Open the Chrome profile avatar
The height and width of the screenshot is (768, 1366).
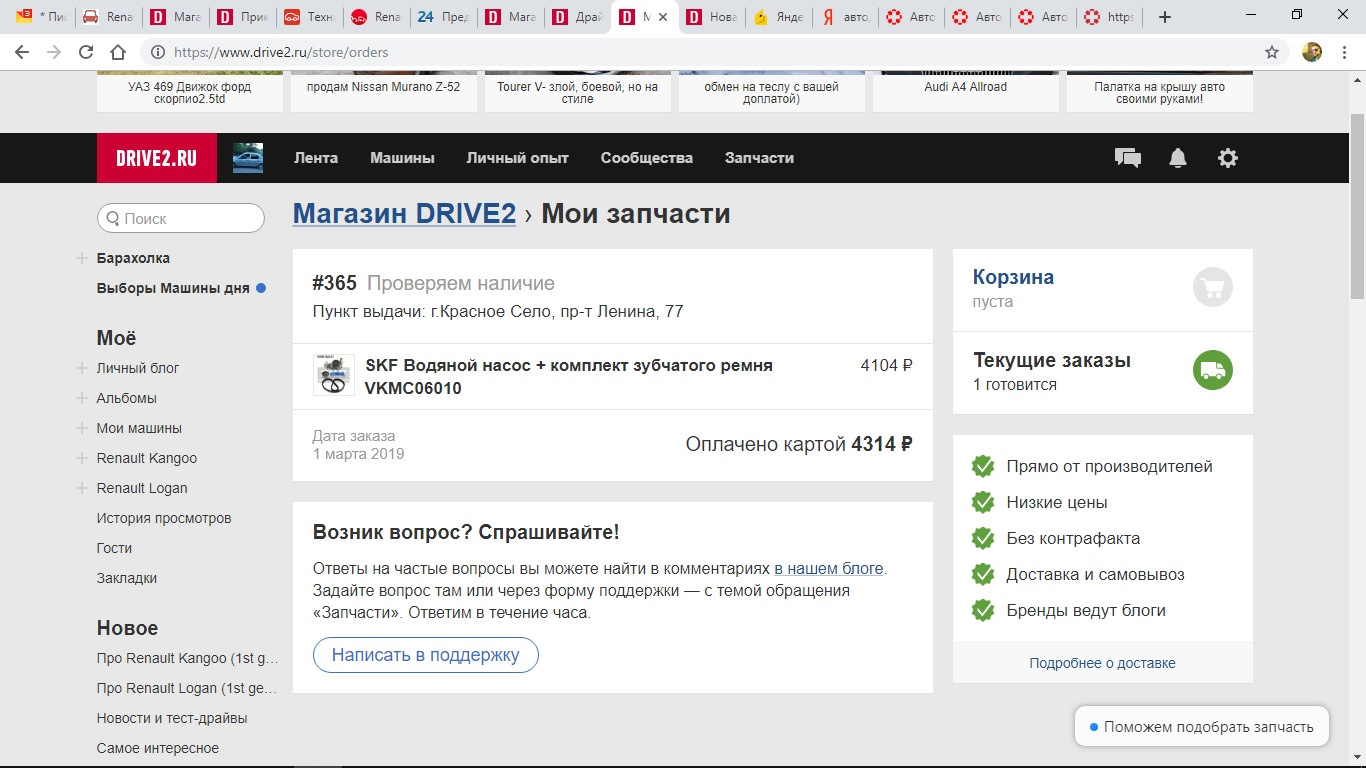pos(1312,52)
